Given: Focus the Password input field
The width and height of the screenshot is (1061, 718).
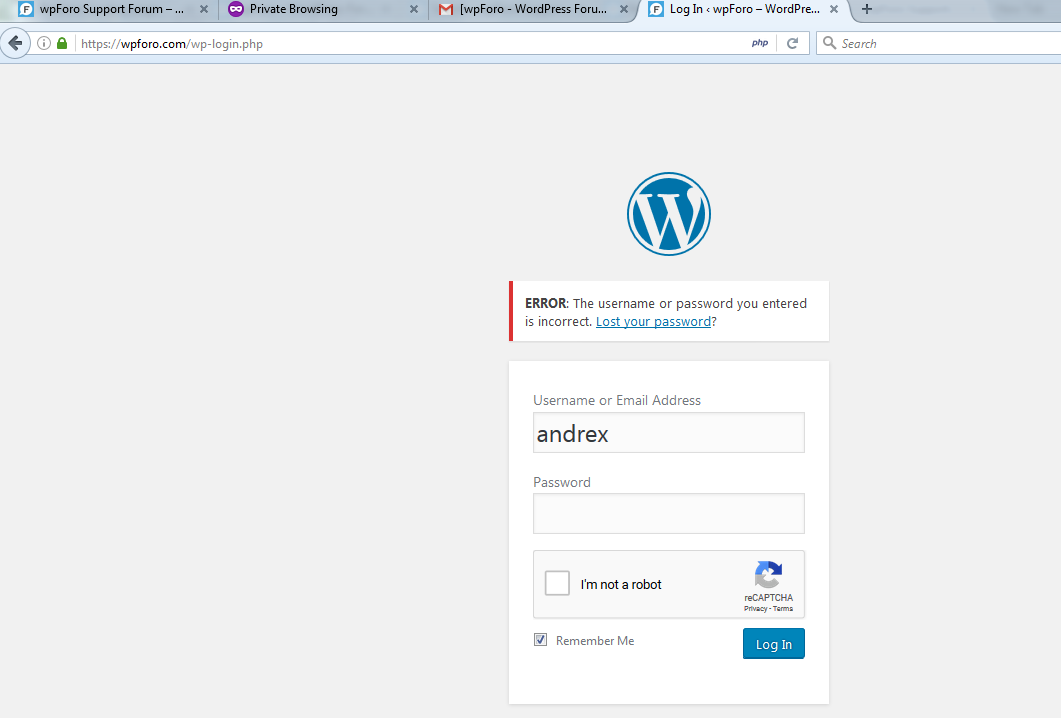Looking at the screenshot, I should [x=668, y=513].
